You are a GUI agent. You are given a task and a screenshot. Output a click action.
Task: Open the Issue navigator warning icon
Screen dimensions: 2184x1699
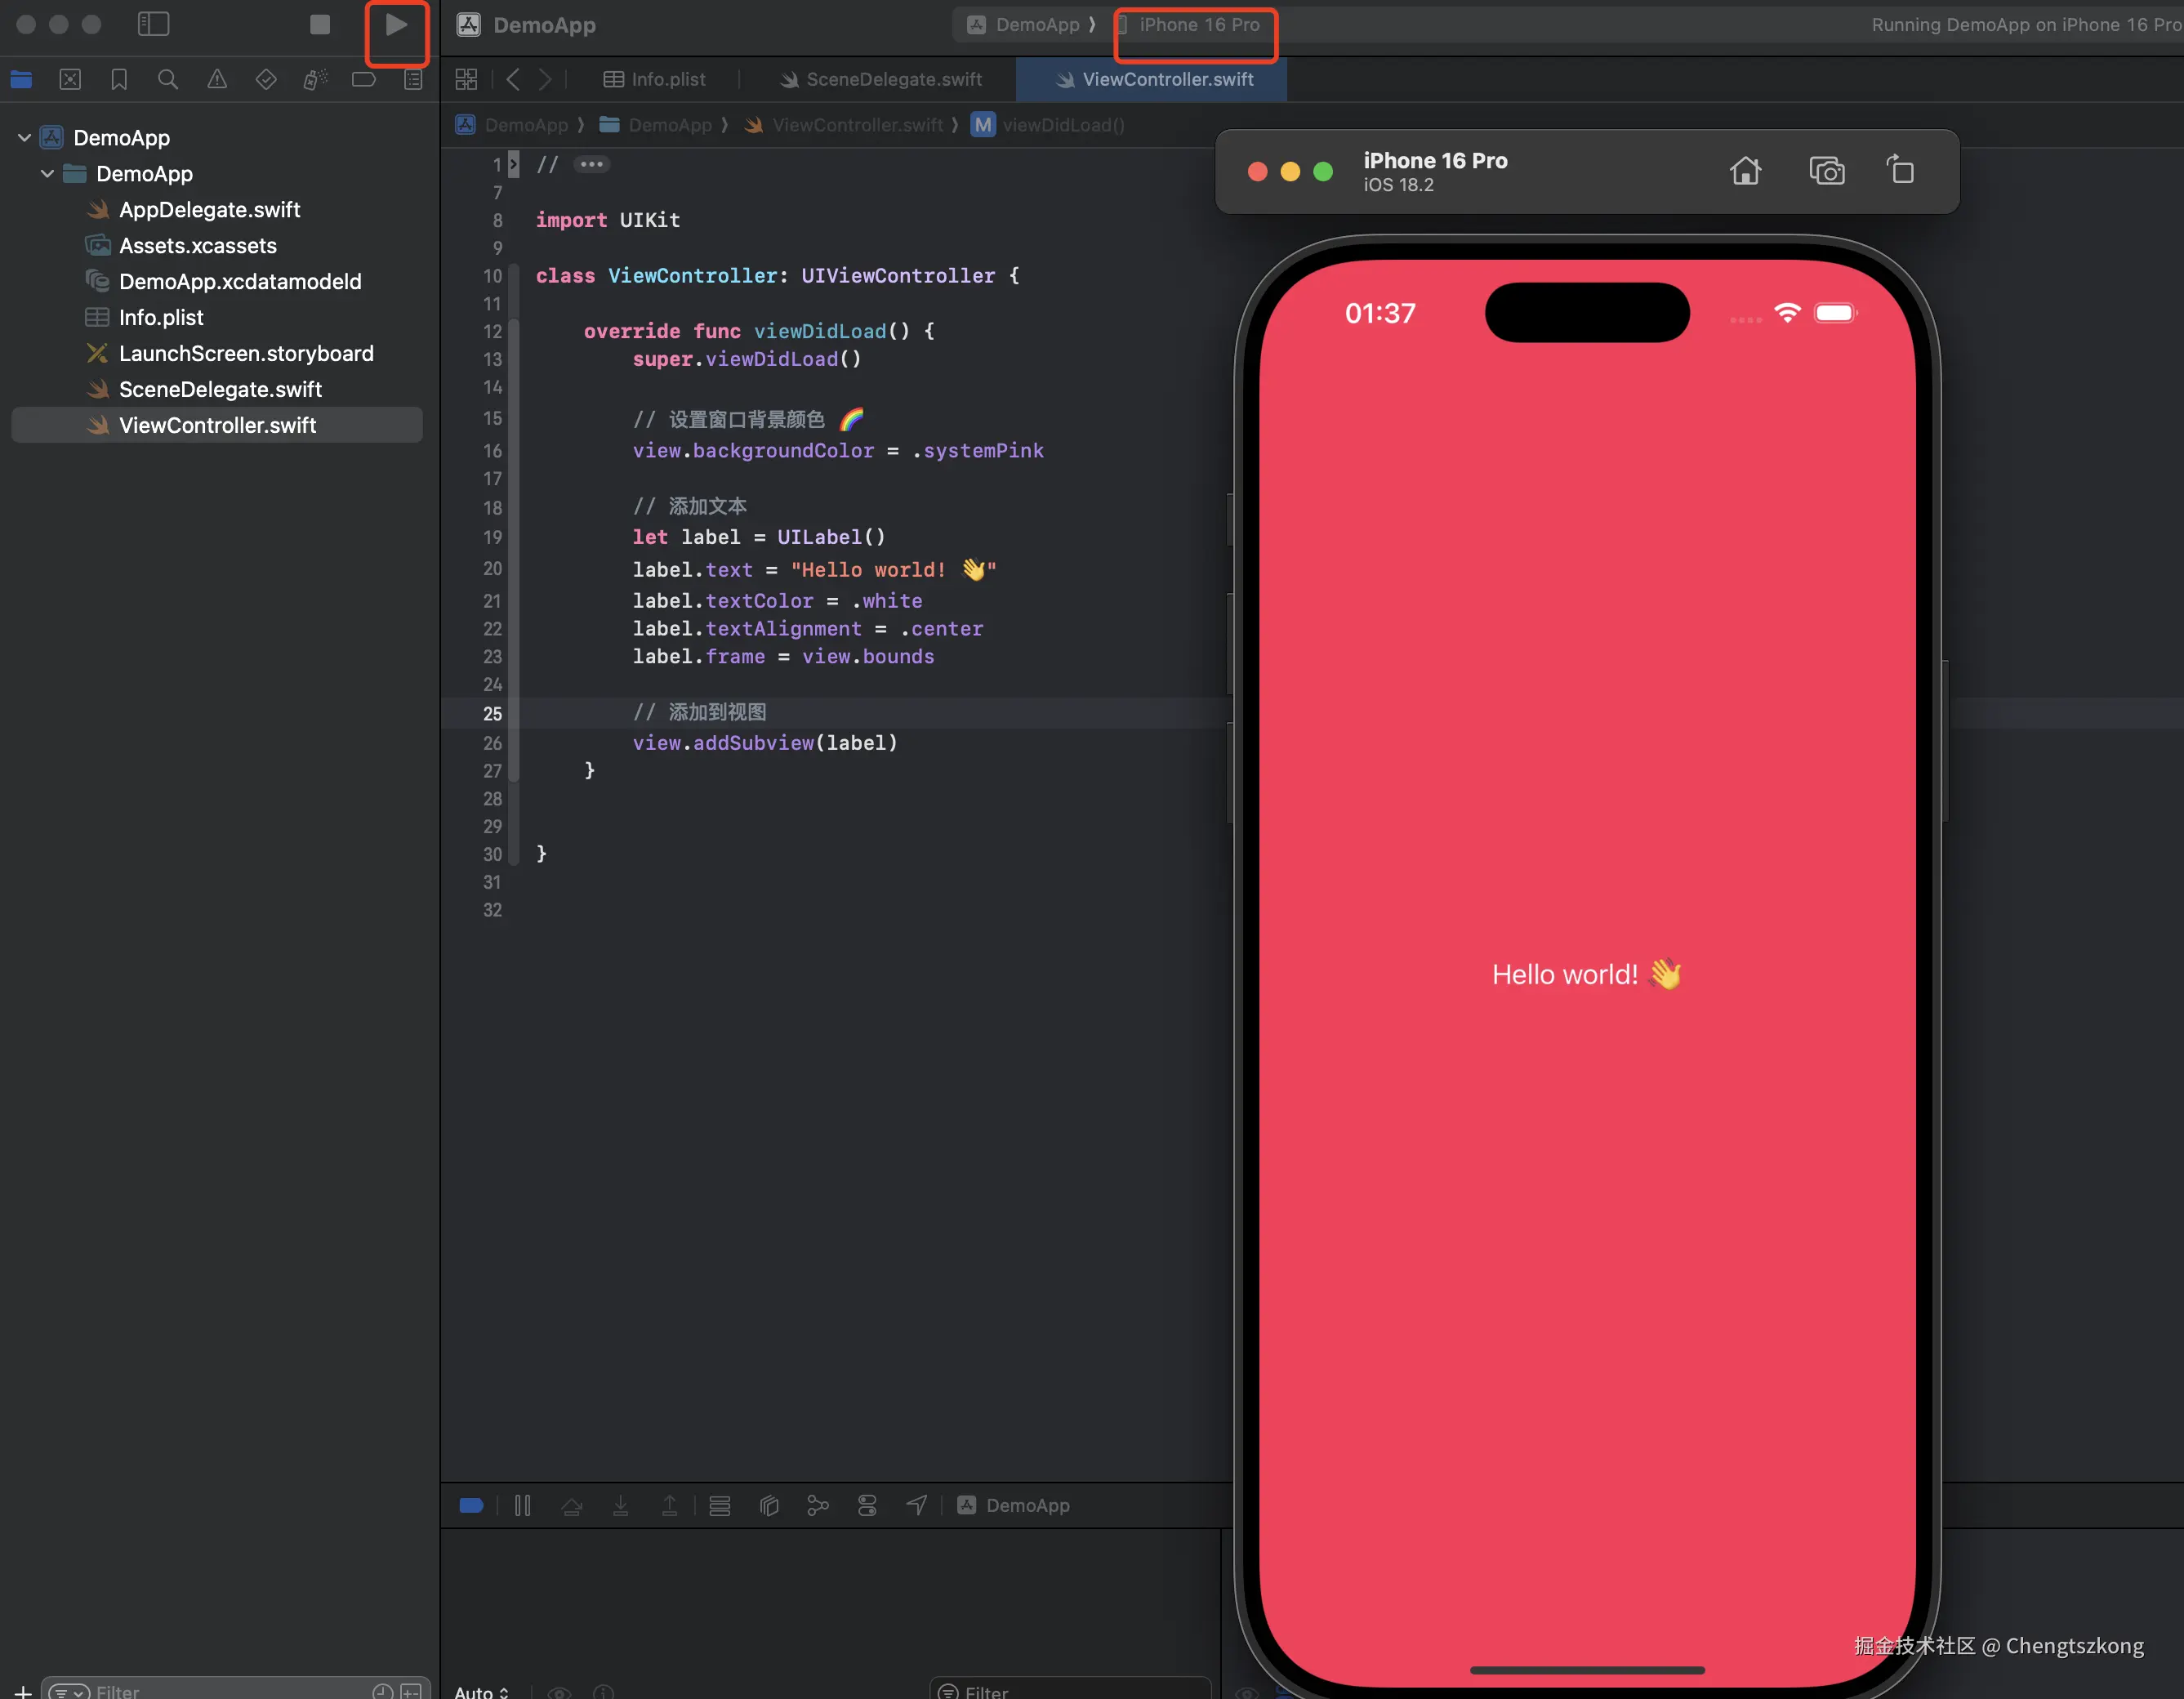tap(217, 80)
